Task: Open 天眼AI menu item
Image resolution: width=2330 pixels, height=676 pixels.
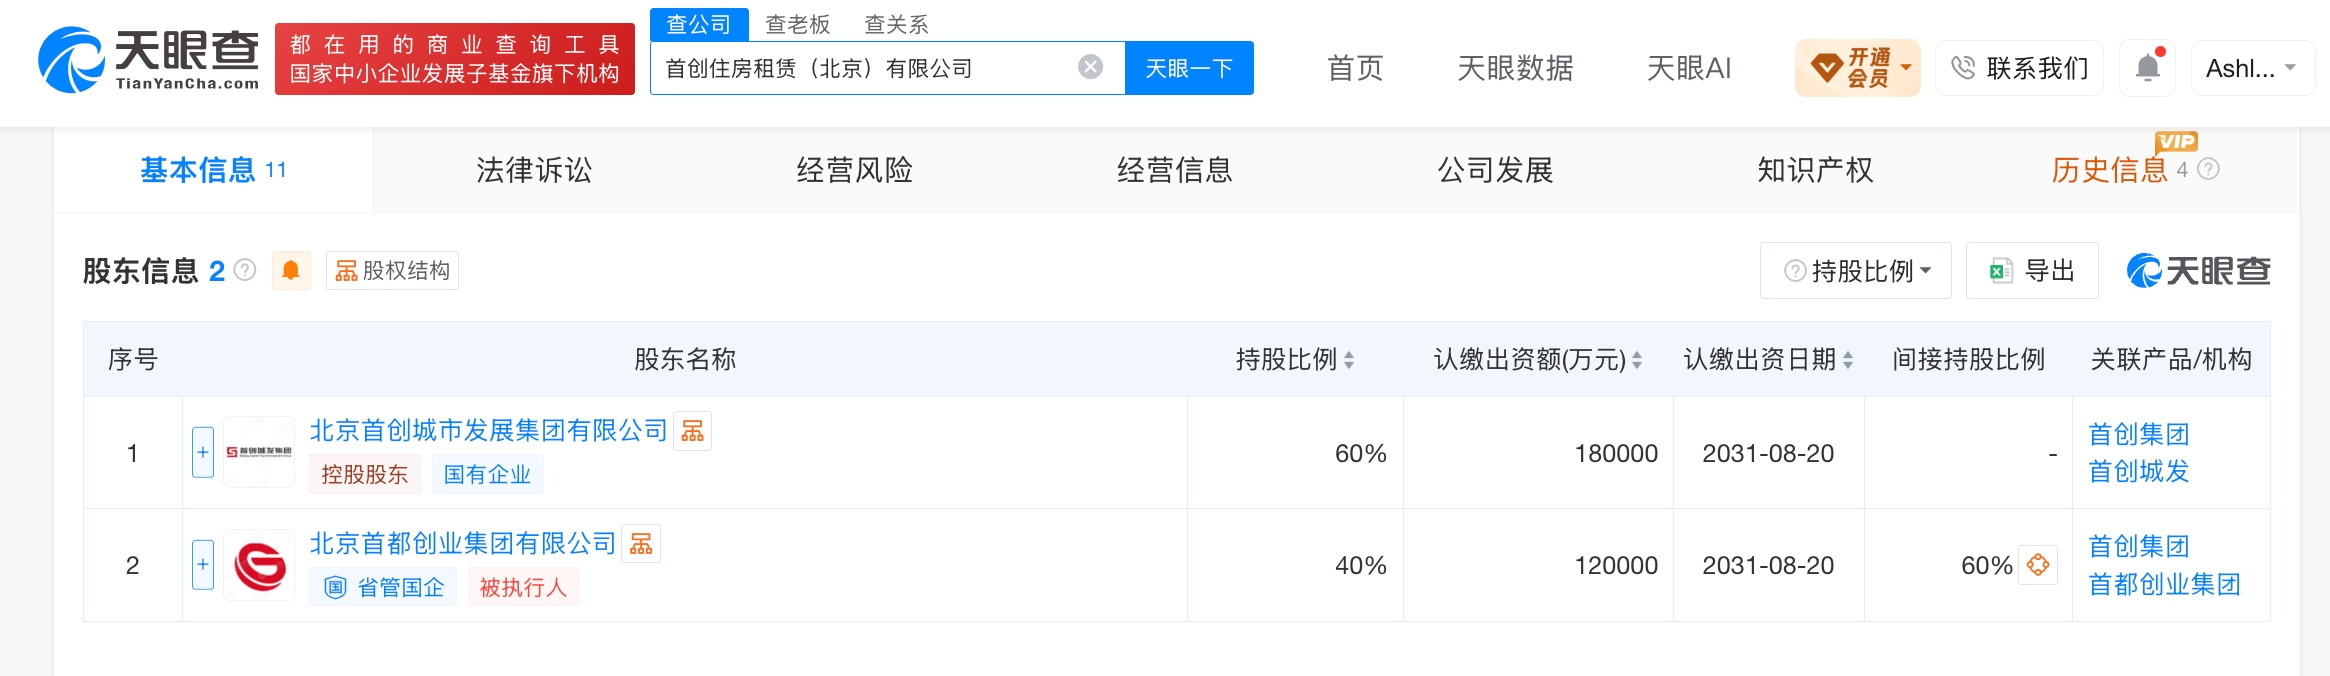Action: [x=1689, y=68]
